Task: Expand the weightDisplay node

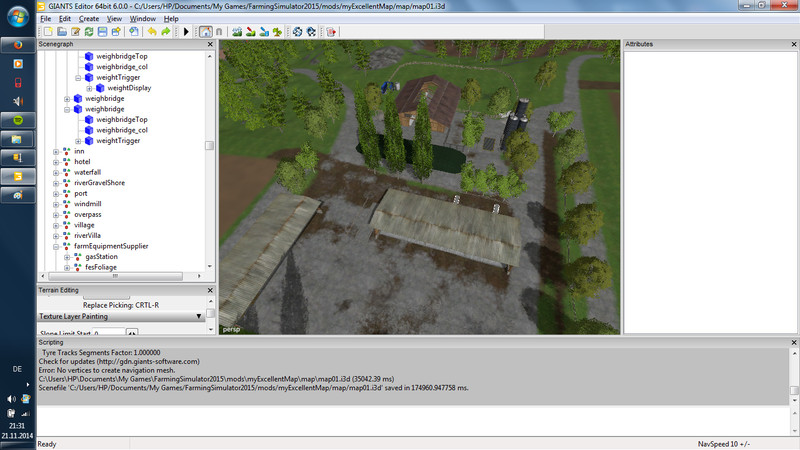Action: pyautogui.click(x=89, y=88)
